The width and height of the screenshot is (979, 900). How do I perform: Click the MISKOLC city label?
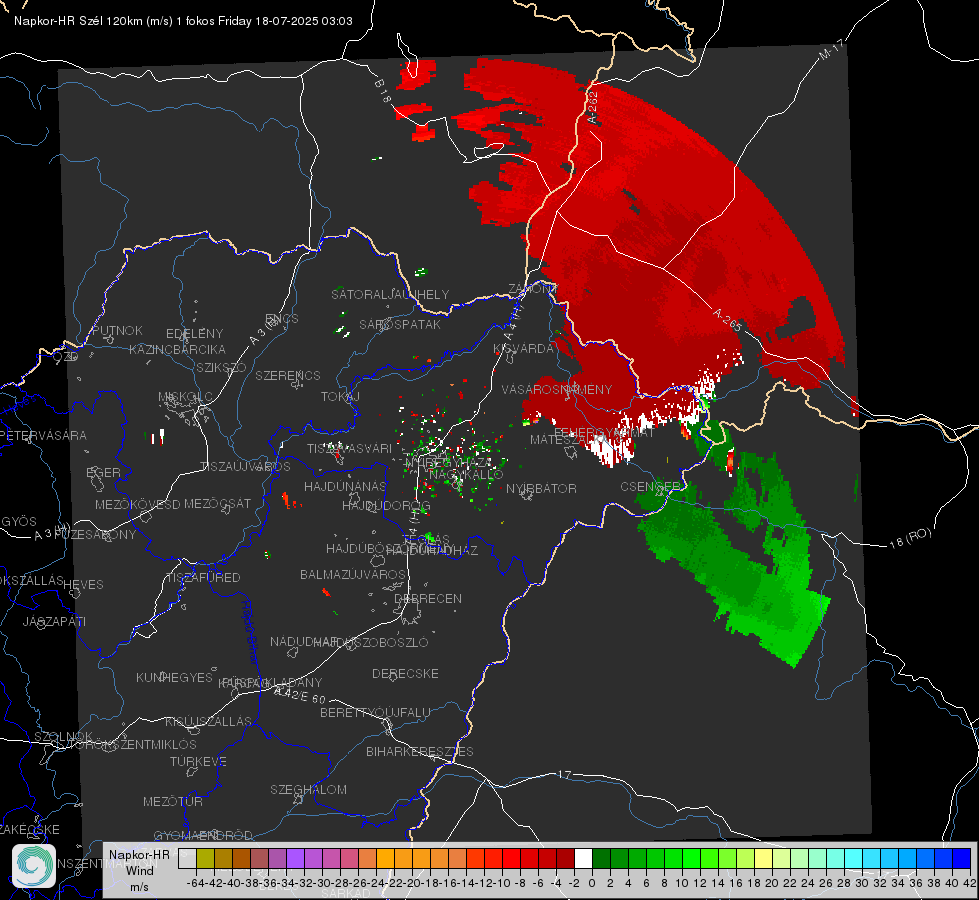click(x=185, y=397)
